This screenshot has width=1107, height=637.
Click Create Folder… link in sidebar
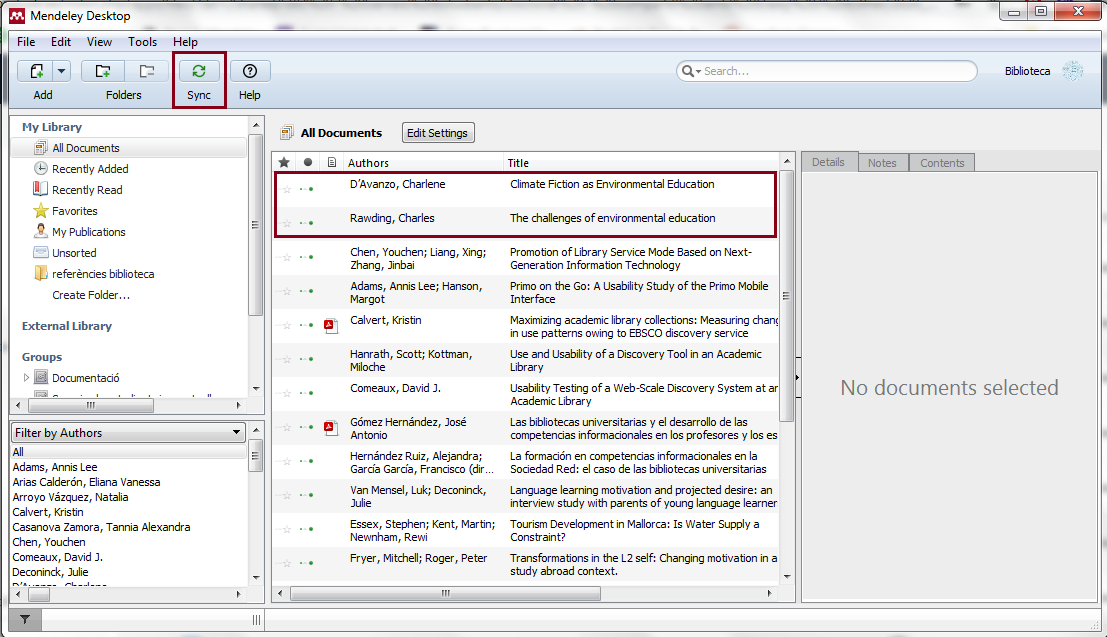91,295
